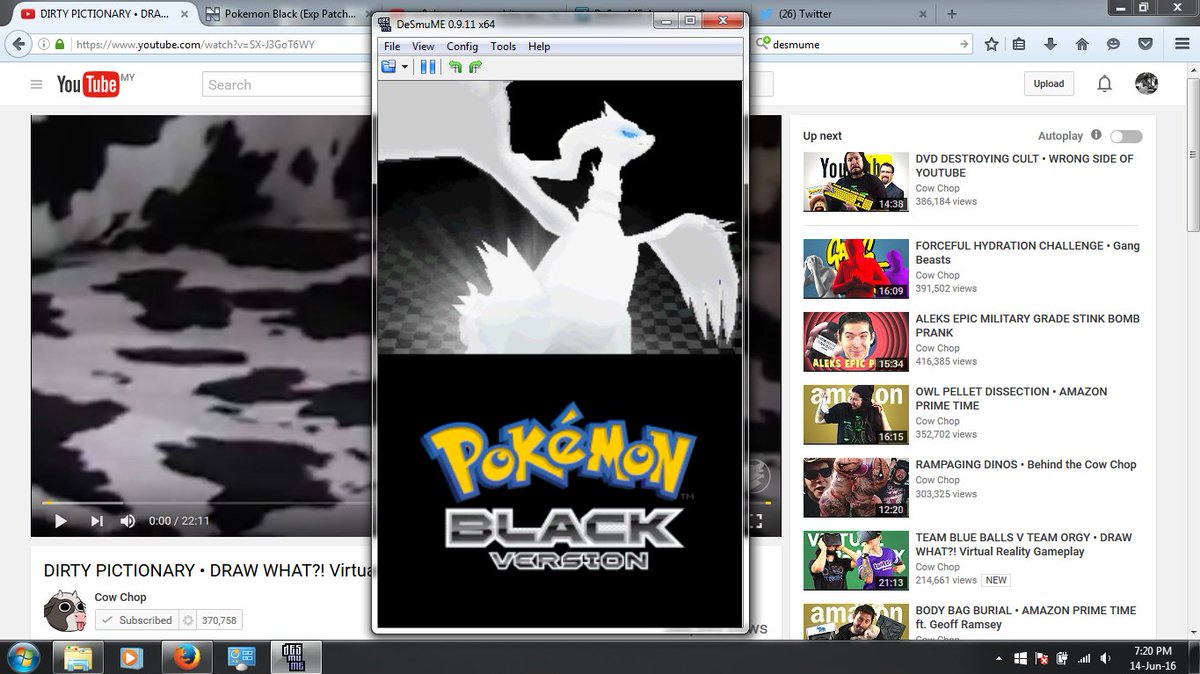The height and width of the screenshot is (674, 1200).
Task: Click the YouTube logo
Action: pos(88,85)
